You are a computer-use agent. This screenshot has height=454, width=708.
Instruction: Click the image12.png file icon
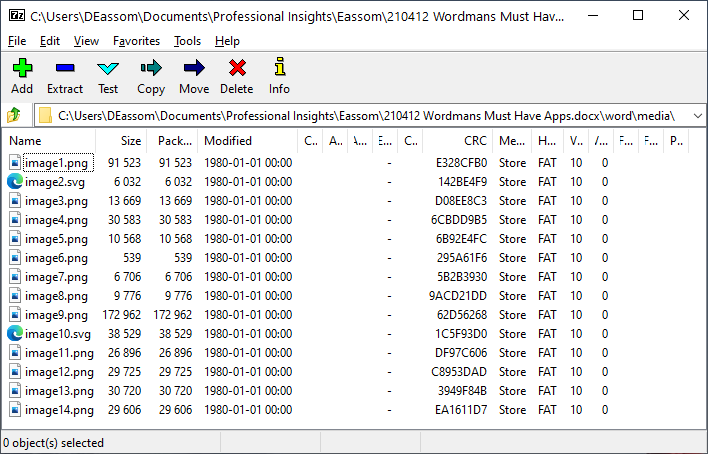tap(15, 371)
